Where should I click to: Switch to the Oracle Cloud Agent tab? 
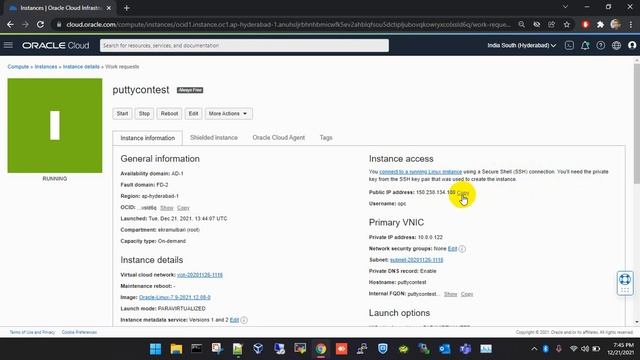coord(279,138)
